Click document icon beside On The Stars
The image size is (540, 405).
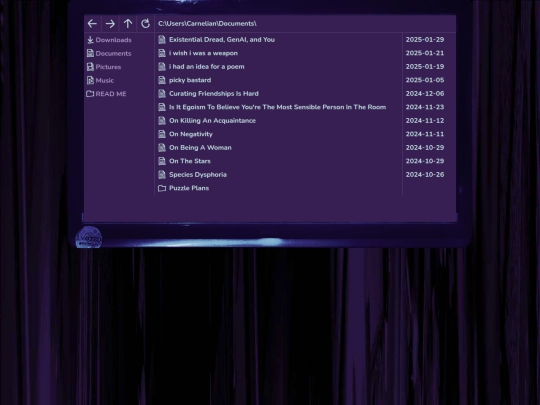(x=162, y=161)
